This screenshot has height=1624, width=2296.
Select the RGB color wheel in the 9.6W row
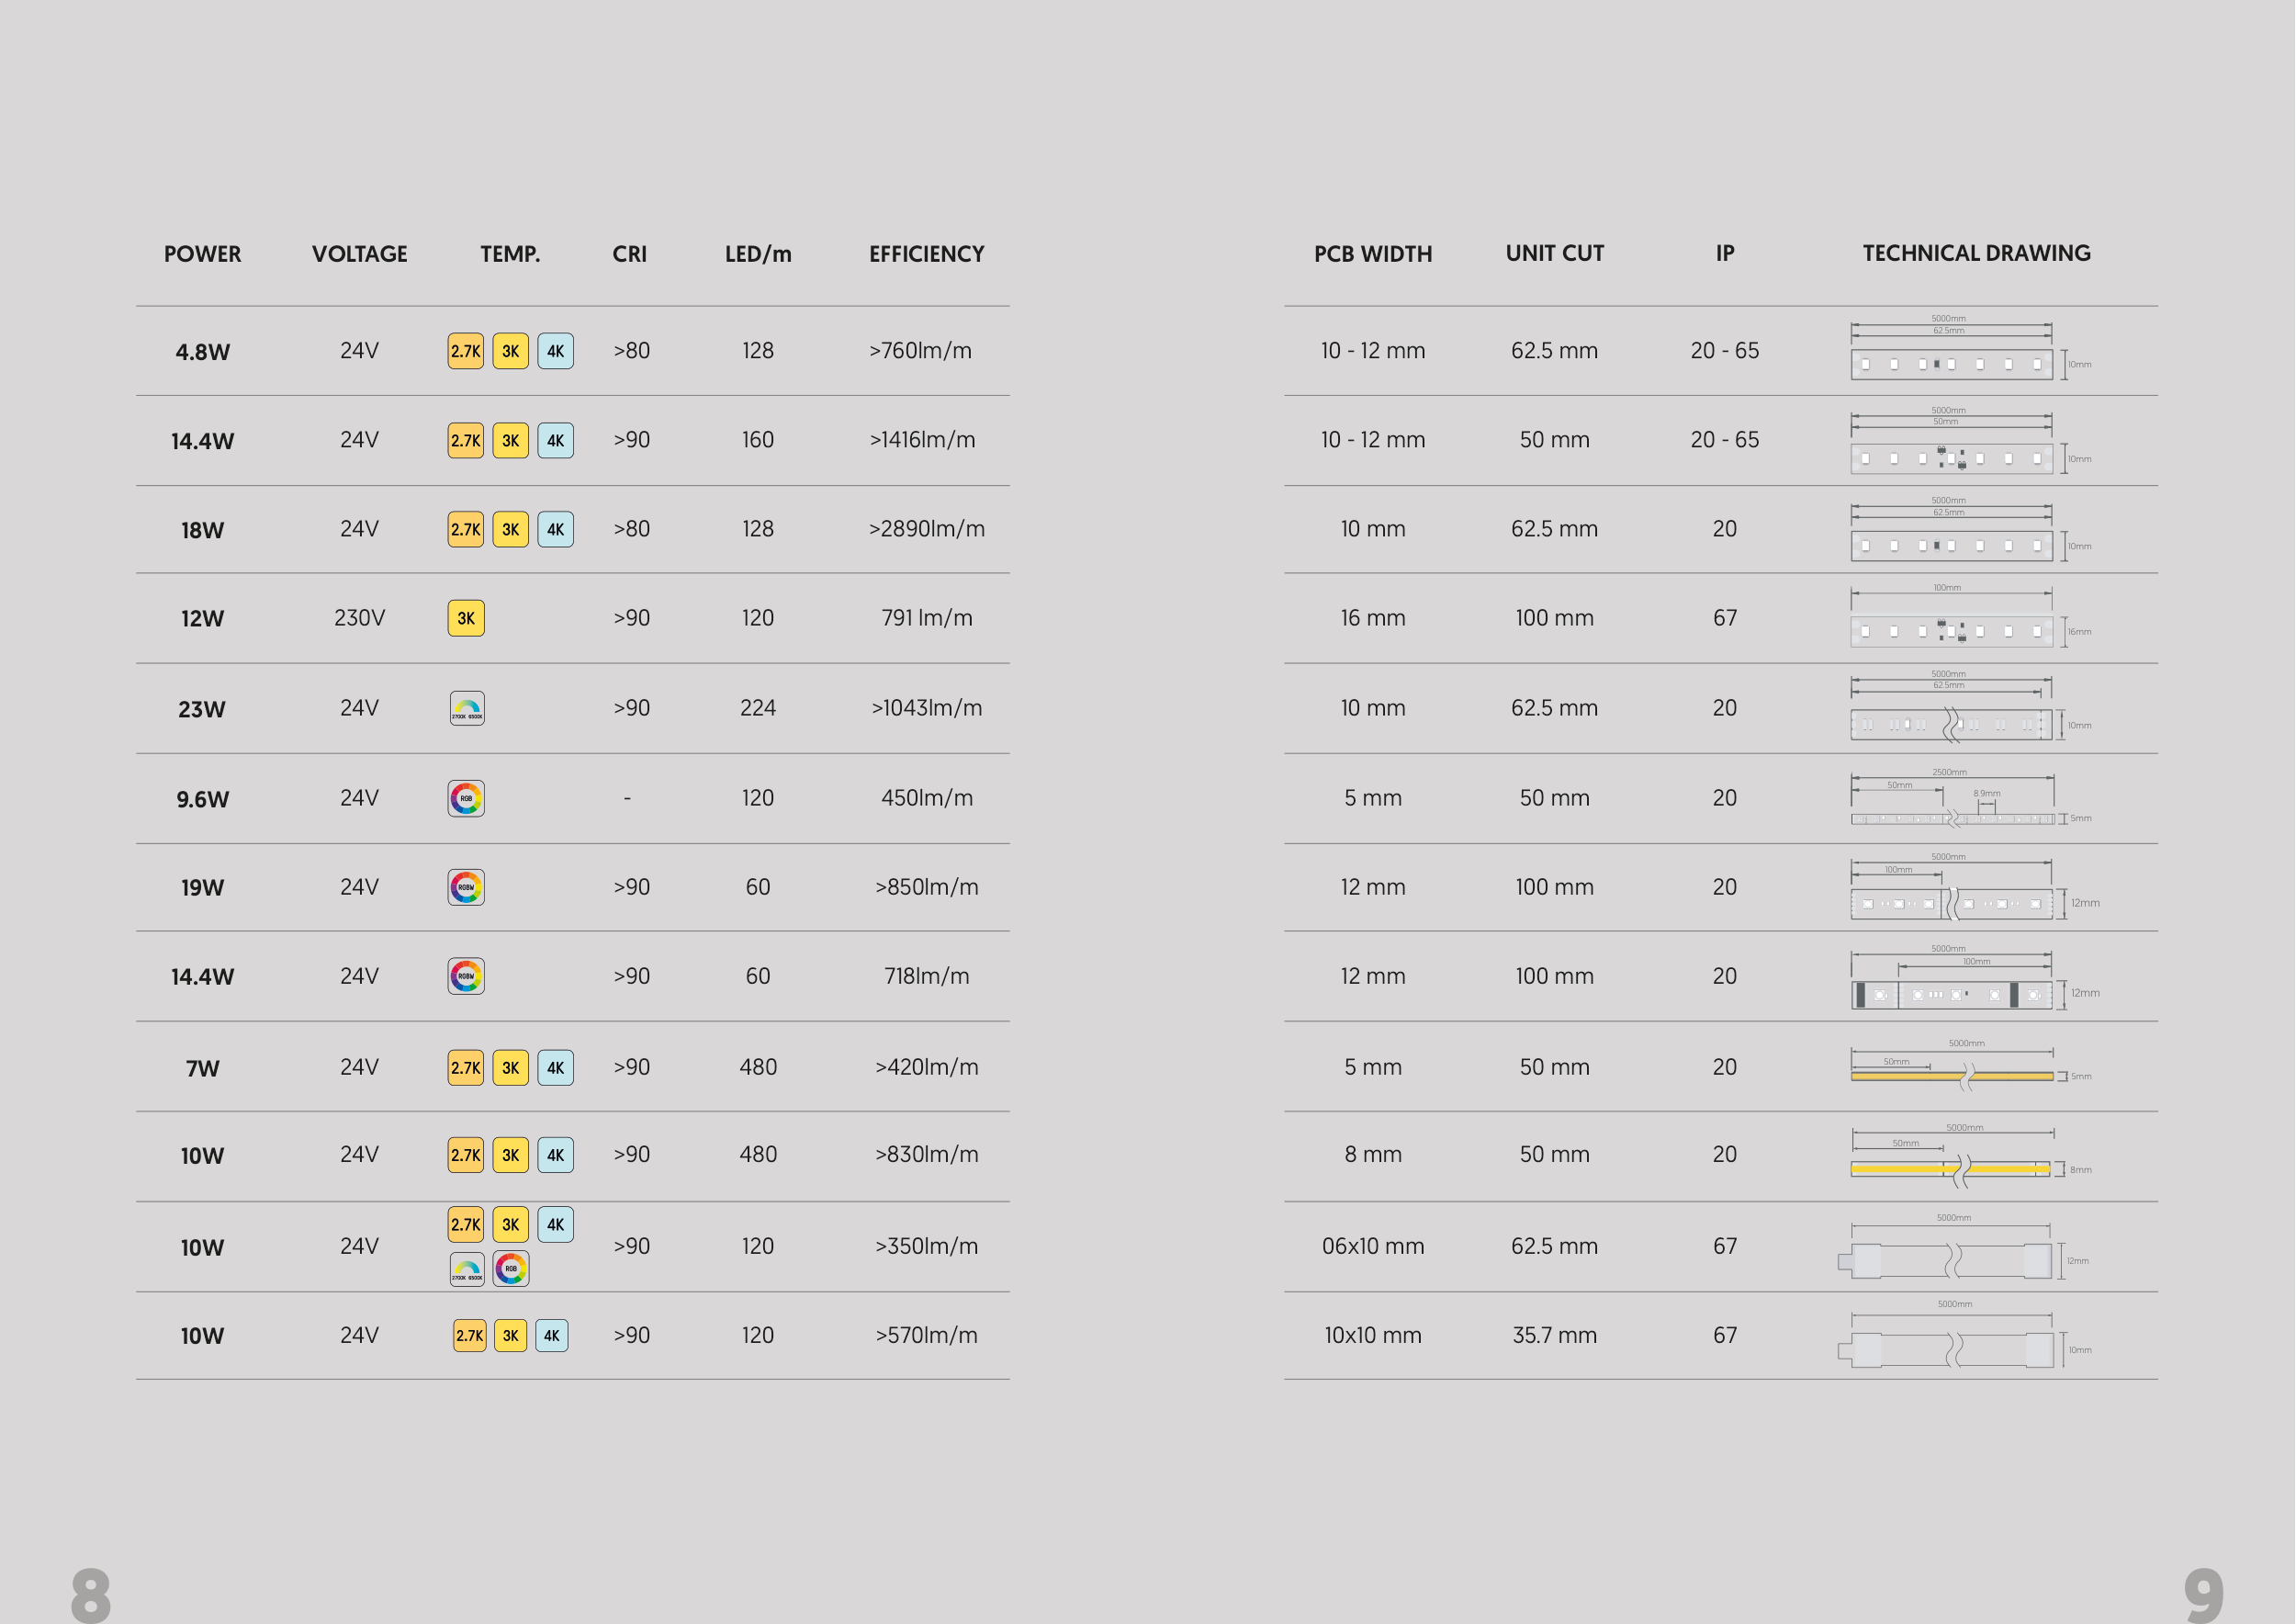[x=466, y=798]
